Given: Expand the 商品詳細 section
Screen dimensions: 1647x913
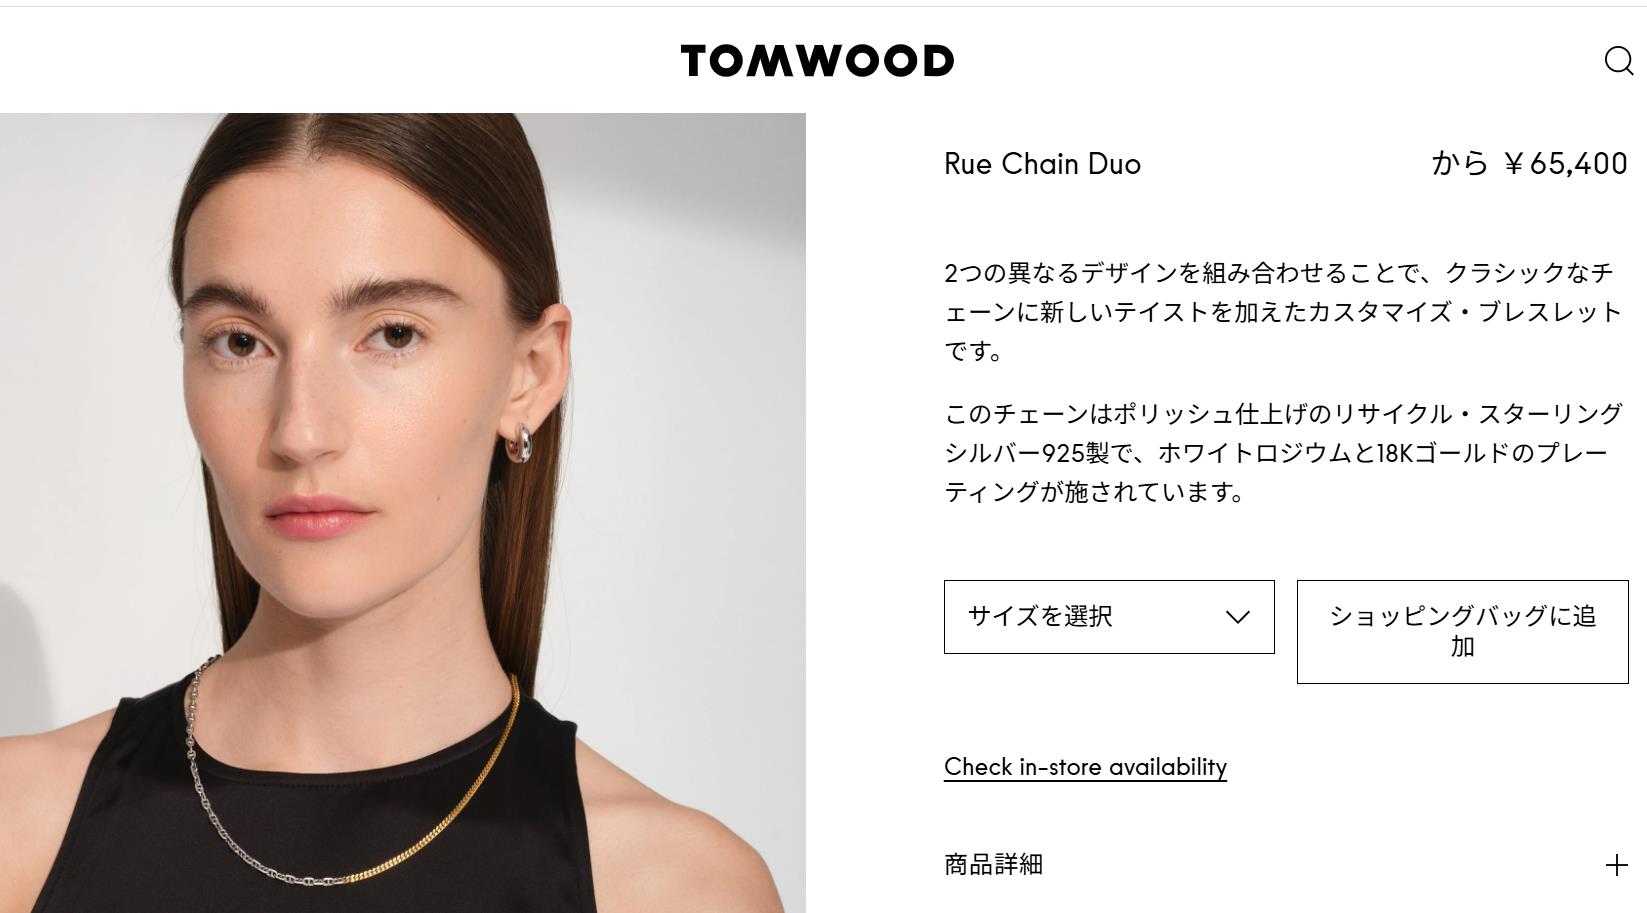Looking at the screenshot, I should tap(1286, 865).
